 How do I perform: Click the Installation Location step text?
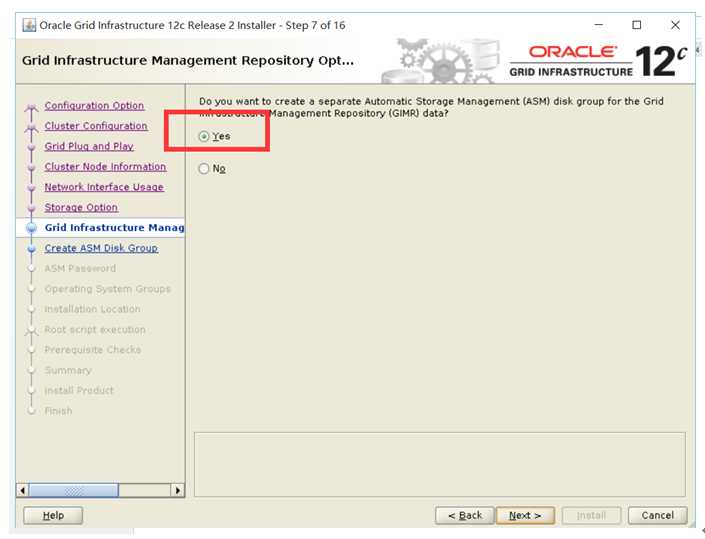pyautogui.click(x=92, y=309)
